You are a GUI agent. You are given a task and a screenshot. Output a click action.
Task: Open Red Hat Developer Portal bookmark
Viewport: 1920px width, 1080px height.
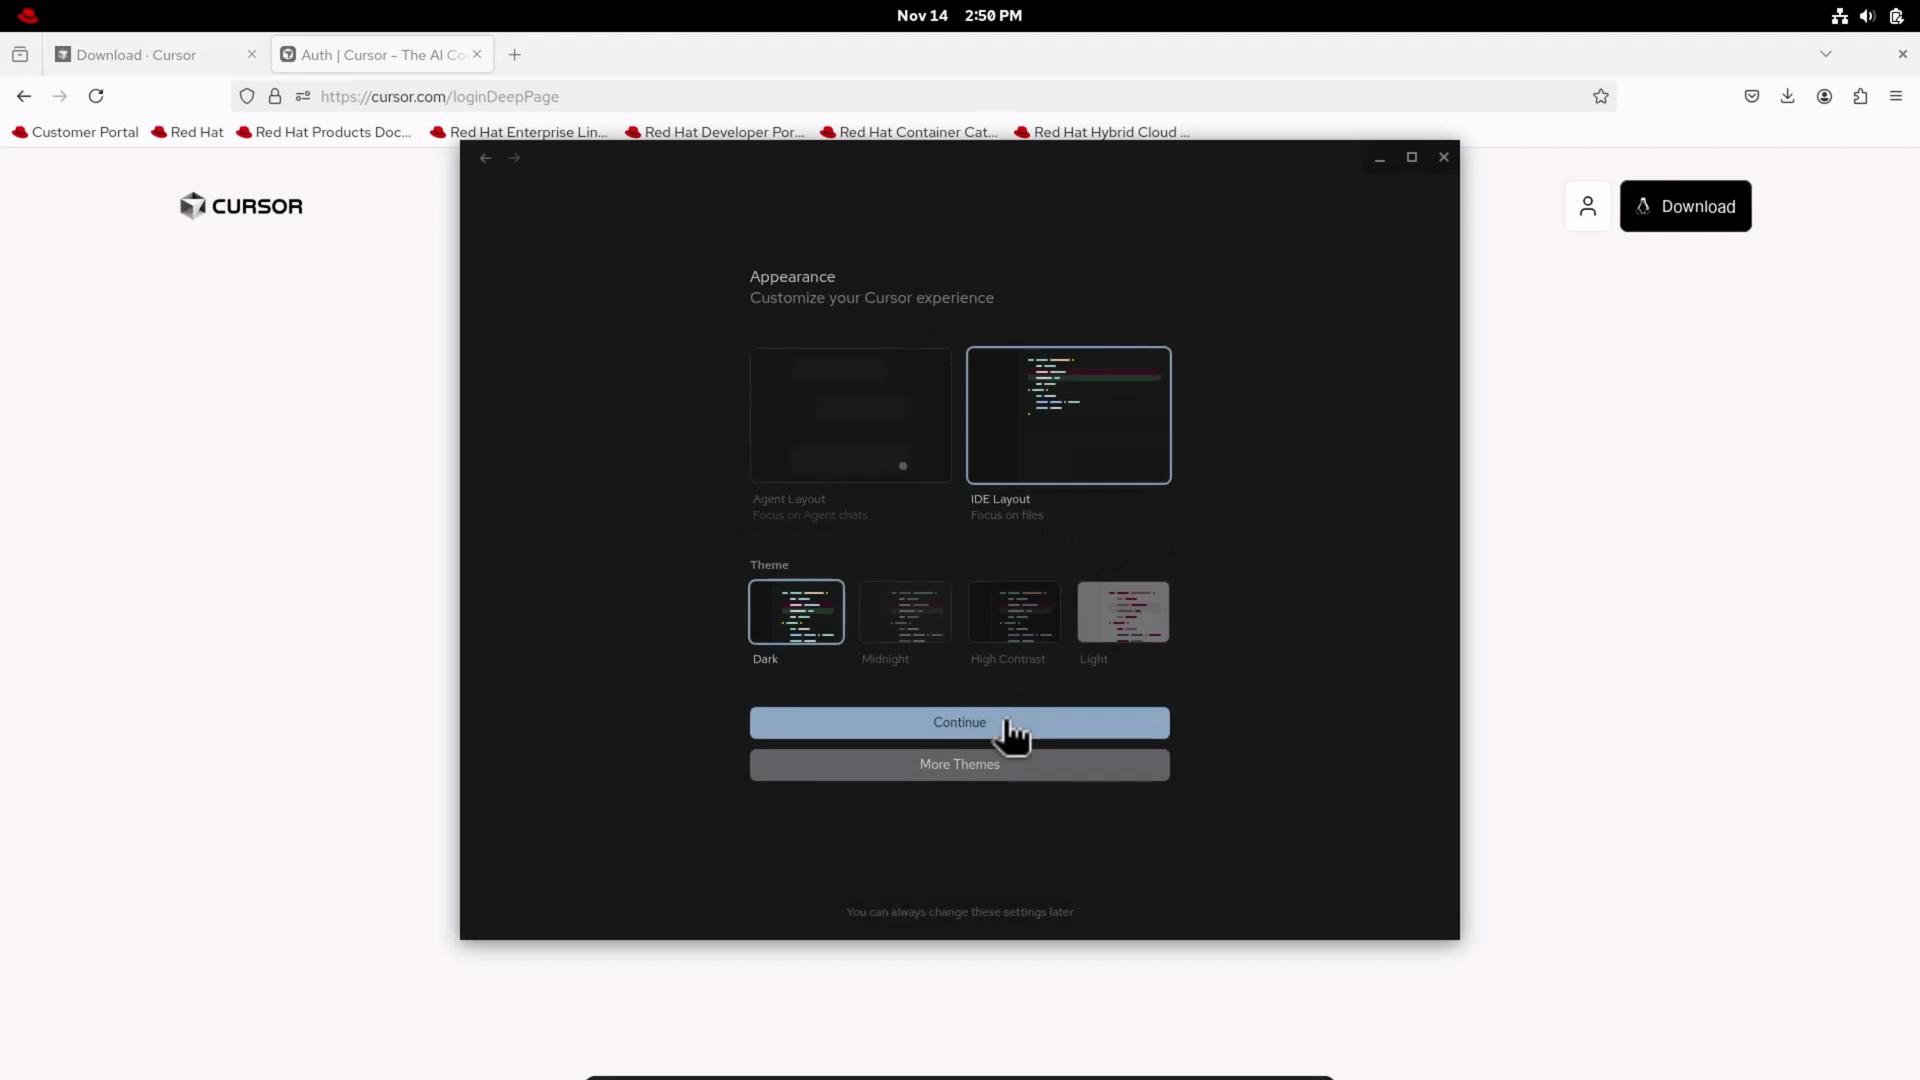tap(714, 132)
